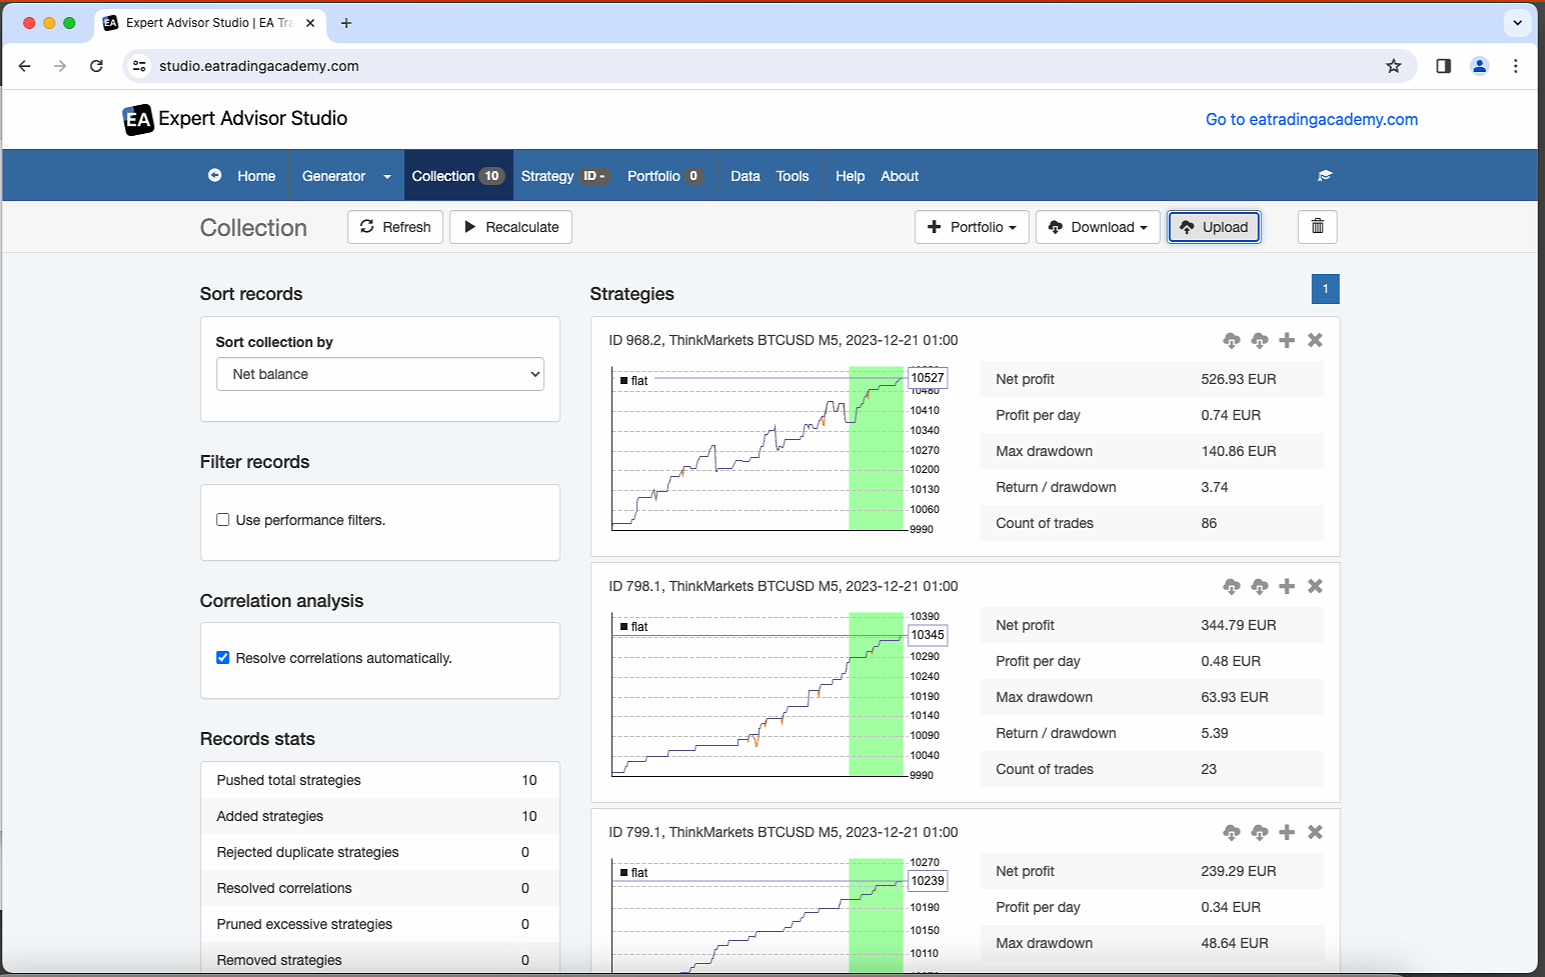Open the Portfolio nav item in the blue bar
1545x977 pixels.
tap(665, 176)
